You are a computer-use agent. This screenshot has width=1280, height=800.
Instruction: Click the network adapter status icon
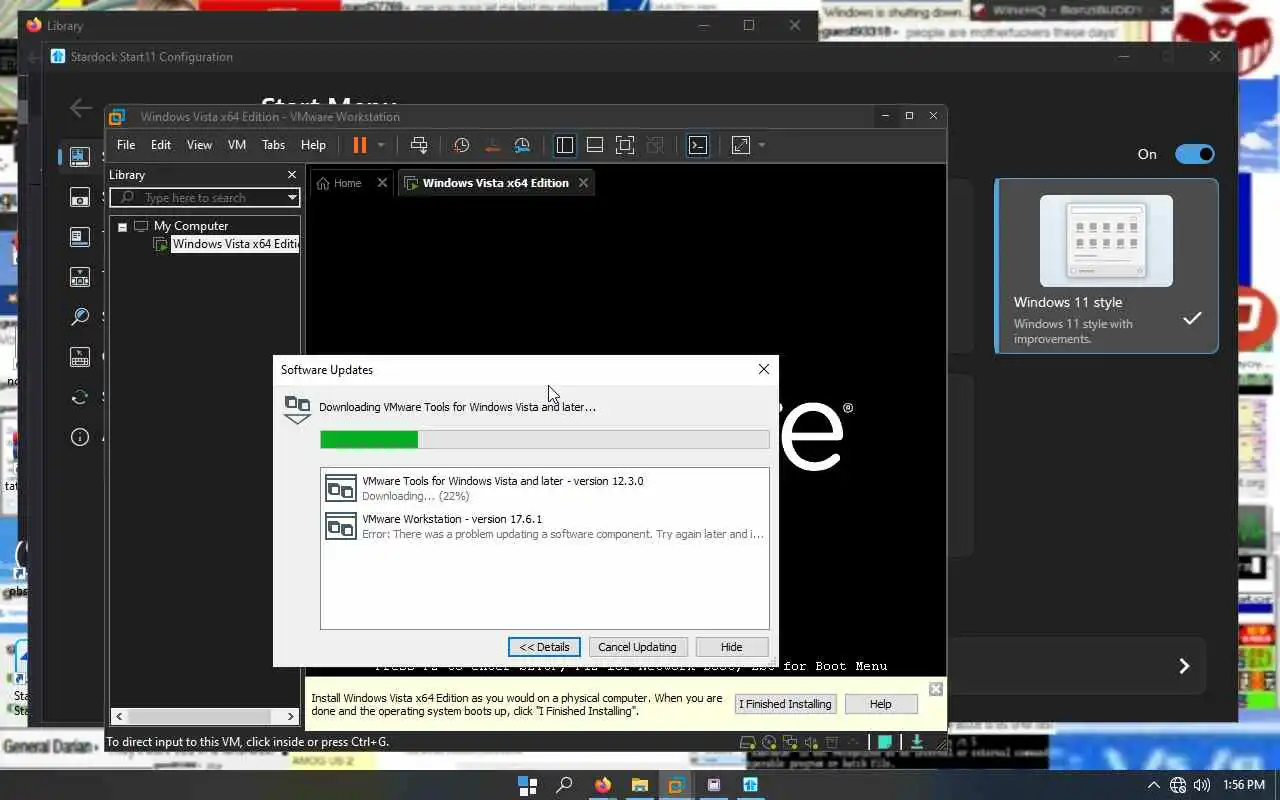[790, 742]
